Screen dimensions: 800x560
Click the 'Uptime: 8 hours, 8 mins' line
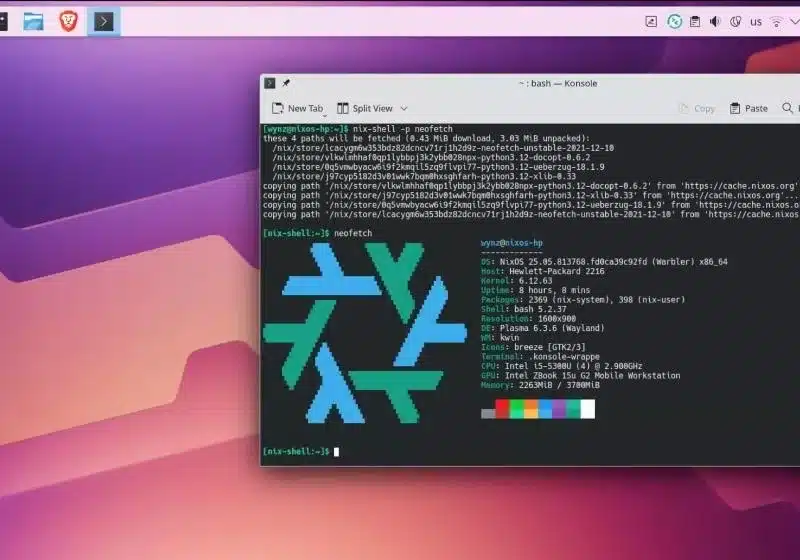535,290
